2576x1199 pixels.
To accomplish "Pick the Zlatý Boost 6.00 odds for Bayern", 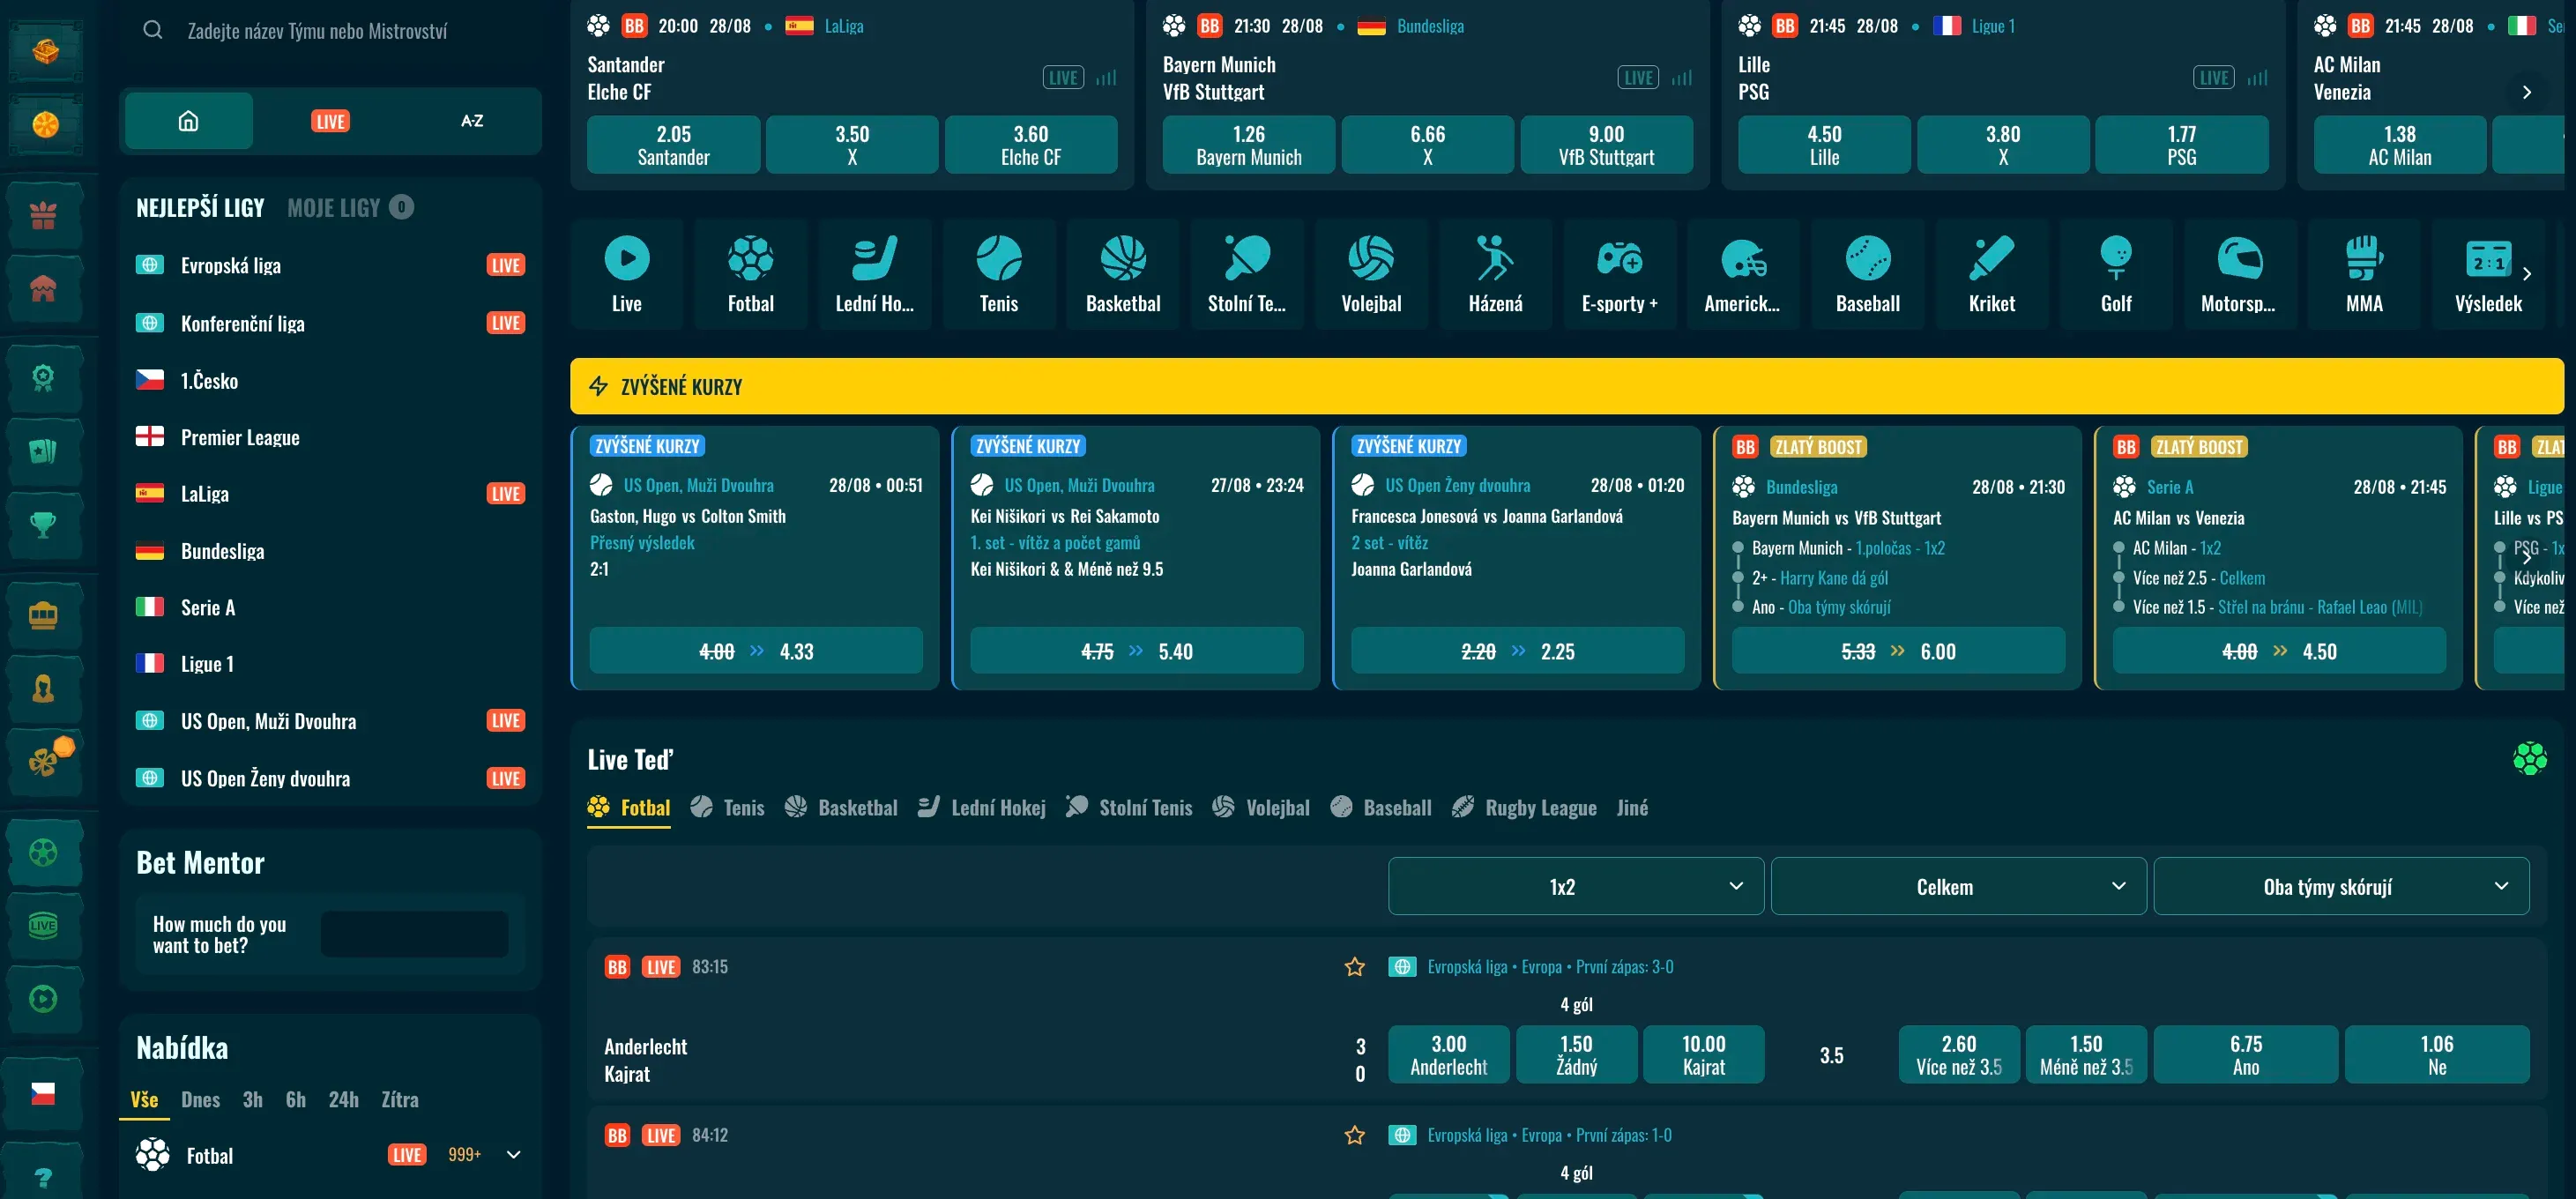I will (1898, 651).
